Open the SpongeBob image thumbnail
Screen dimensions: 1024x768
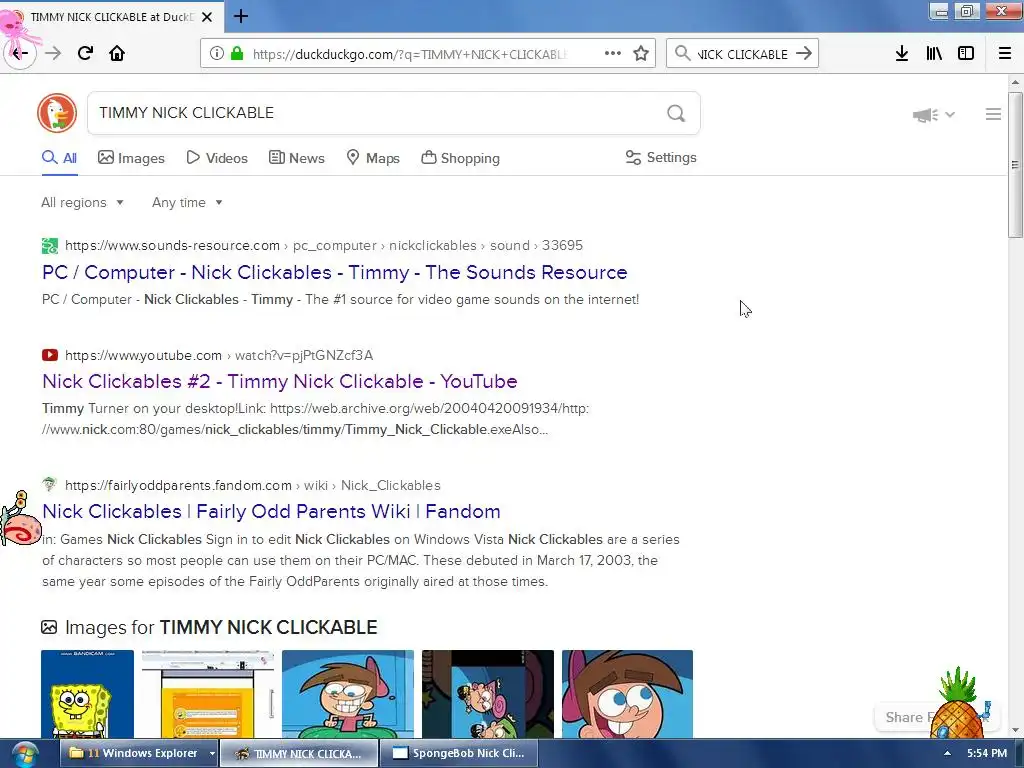pyautogui.click(x=88, y=694)
